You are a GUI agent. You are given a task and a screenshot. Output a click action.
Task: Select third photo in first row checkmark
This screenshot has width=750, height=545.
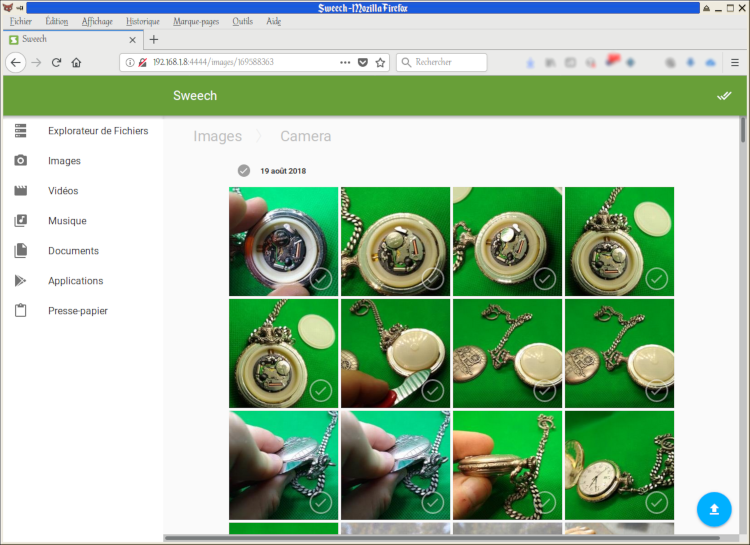point(544,278)
